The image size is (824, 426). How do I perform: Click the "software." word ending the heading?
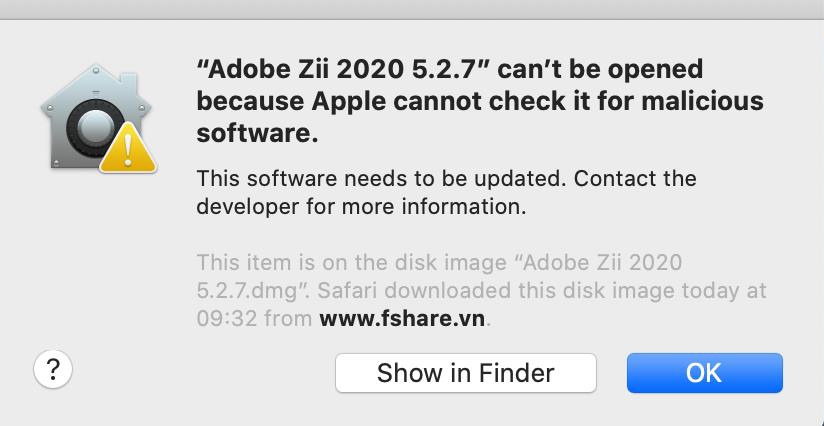point(257,132)
